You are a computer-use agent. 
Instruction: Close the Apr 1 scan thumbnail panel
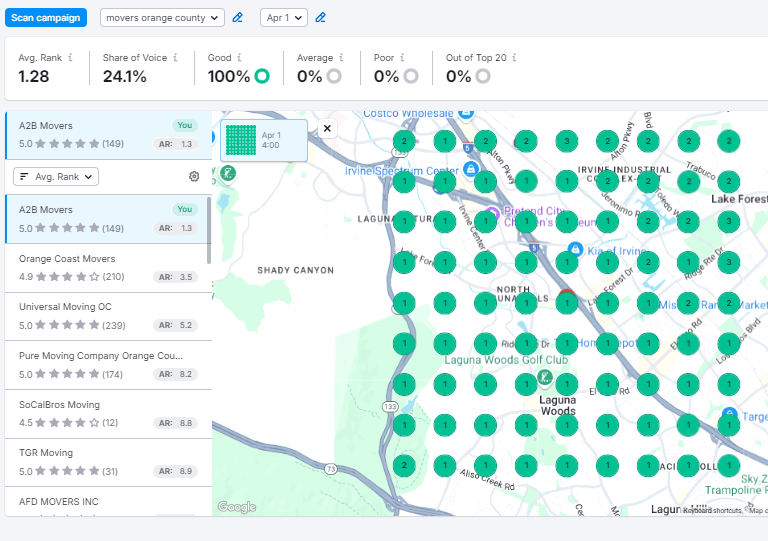[x=327, y=129]
